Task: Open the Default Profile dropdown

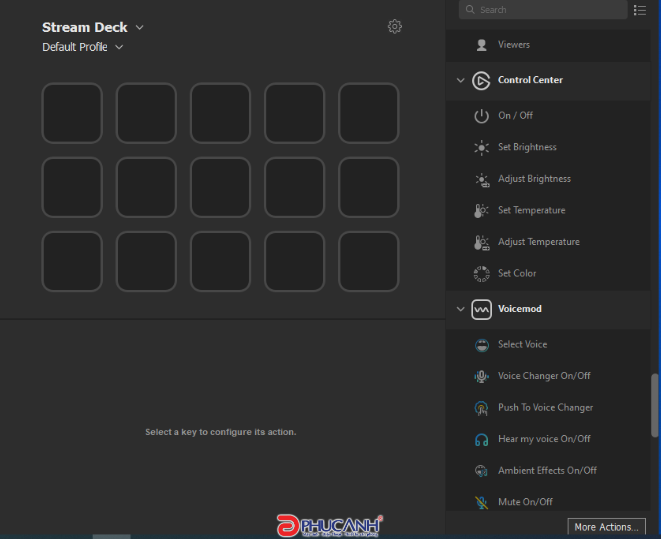Action: 119,47
